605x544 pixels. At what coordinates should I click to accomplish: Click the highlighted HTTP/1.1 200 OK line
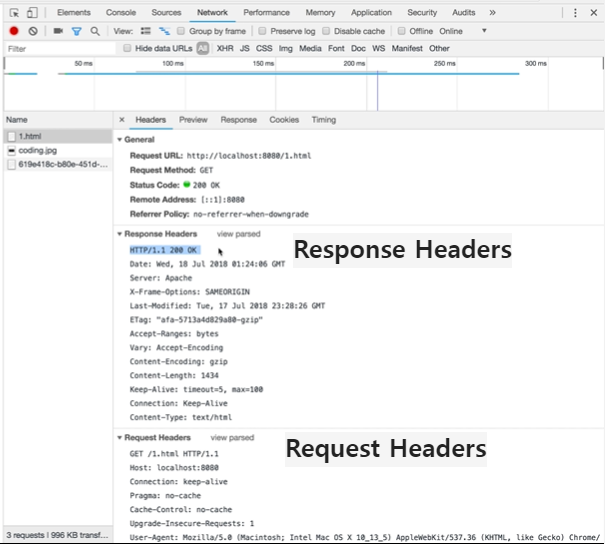coord(165,250)
